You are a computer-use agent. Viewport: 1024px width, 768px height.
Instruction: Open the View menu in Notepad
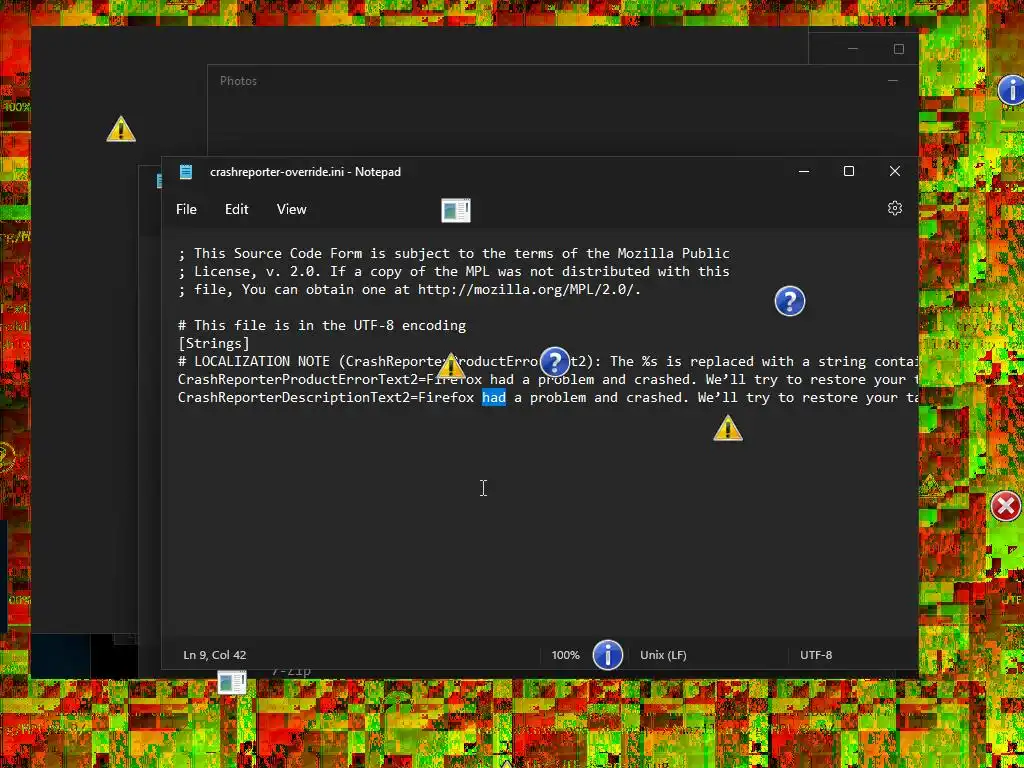291,209
